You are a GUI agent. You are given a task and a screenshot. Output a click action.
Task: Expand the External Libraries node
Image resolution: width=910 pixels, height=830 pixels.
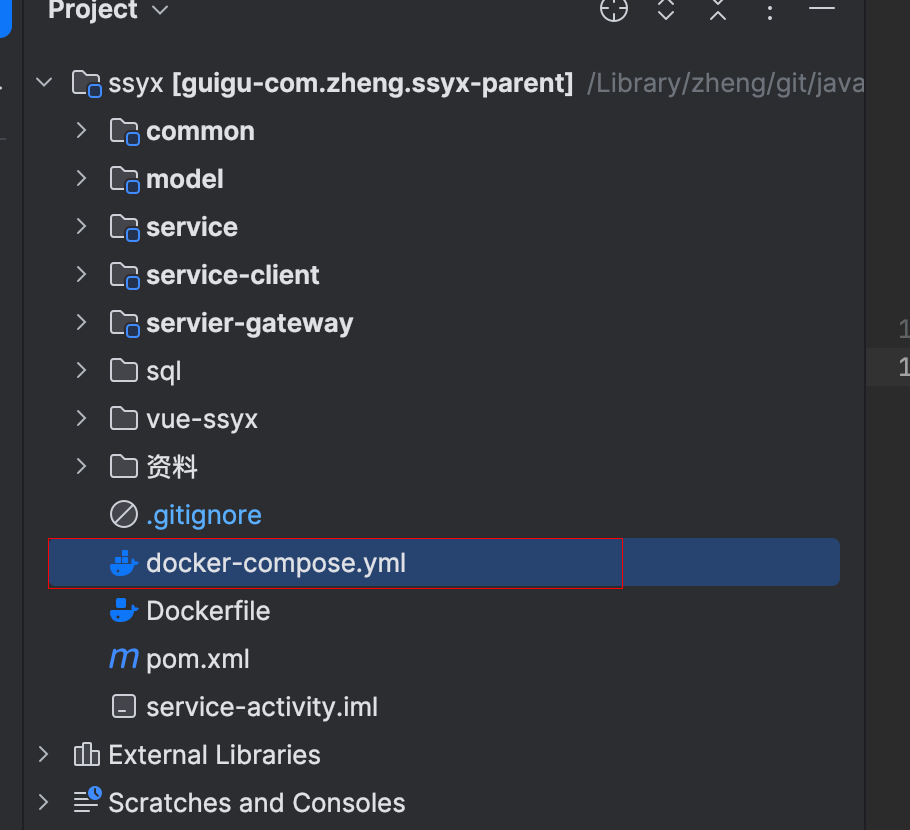click(x=44, y=755)
